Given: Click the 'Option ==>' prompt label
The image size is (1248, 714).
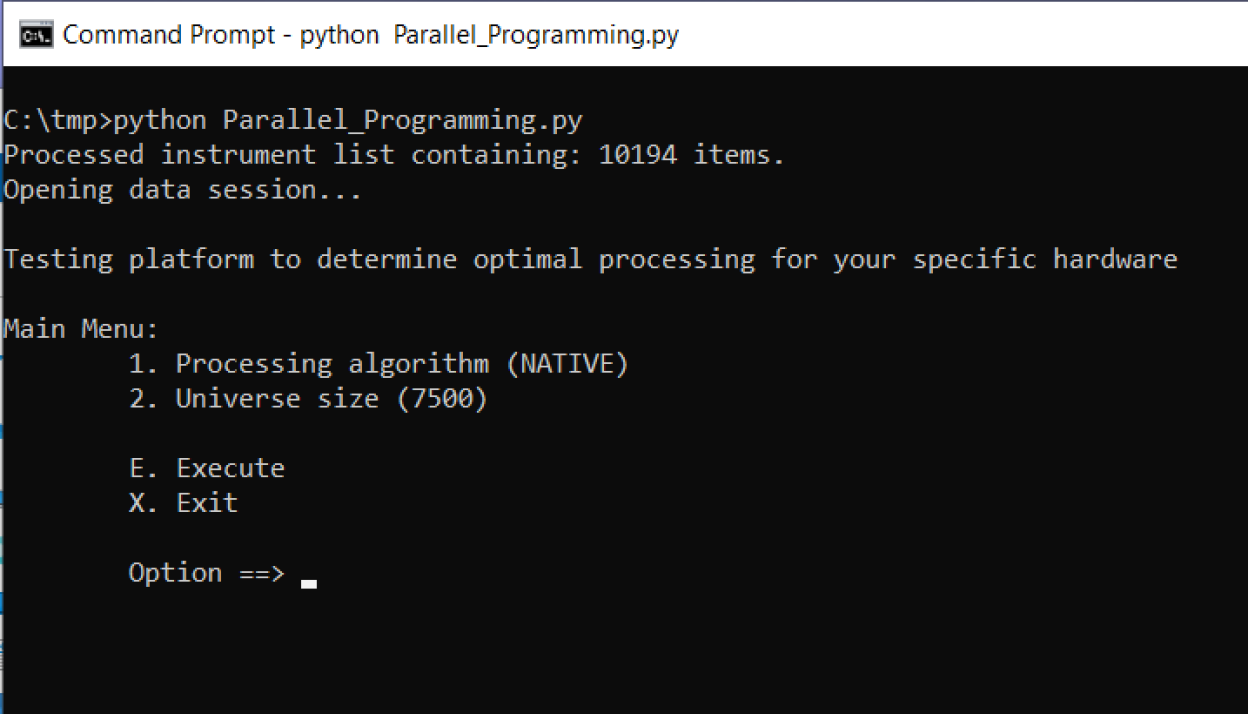Looking at the screenshot, I should point(206,573).
